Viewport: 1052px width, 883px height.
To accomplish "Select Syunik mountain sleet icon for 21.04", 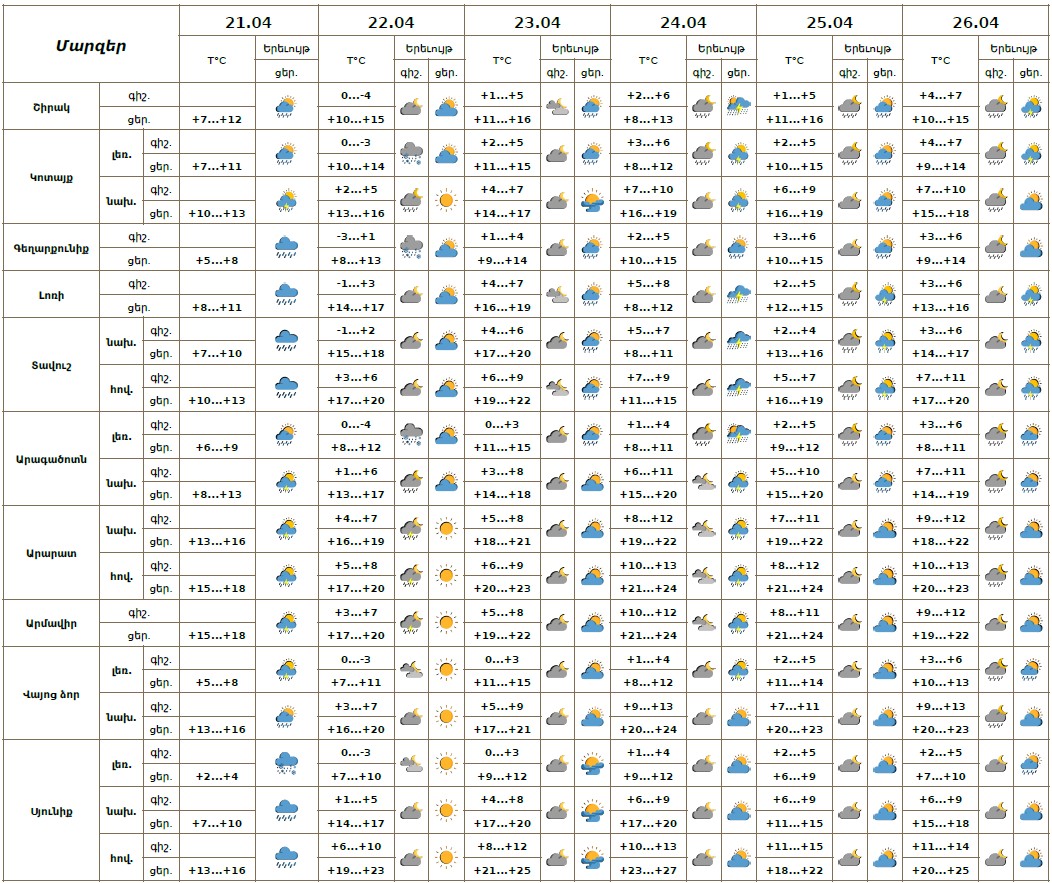I will coord(286,764).
